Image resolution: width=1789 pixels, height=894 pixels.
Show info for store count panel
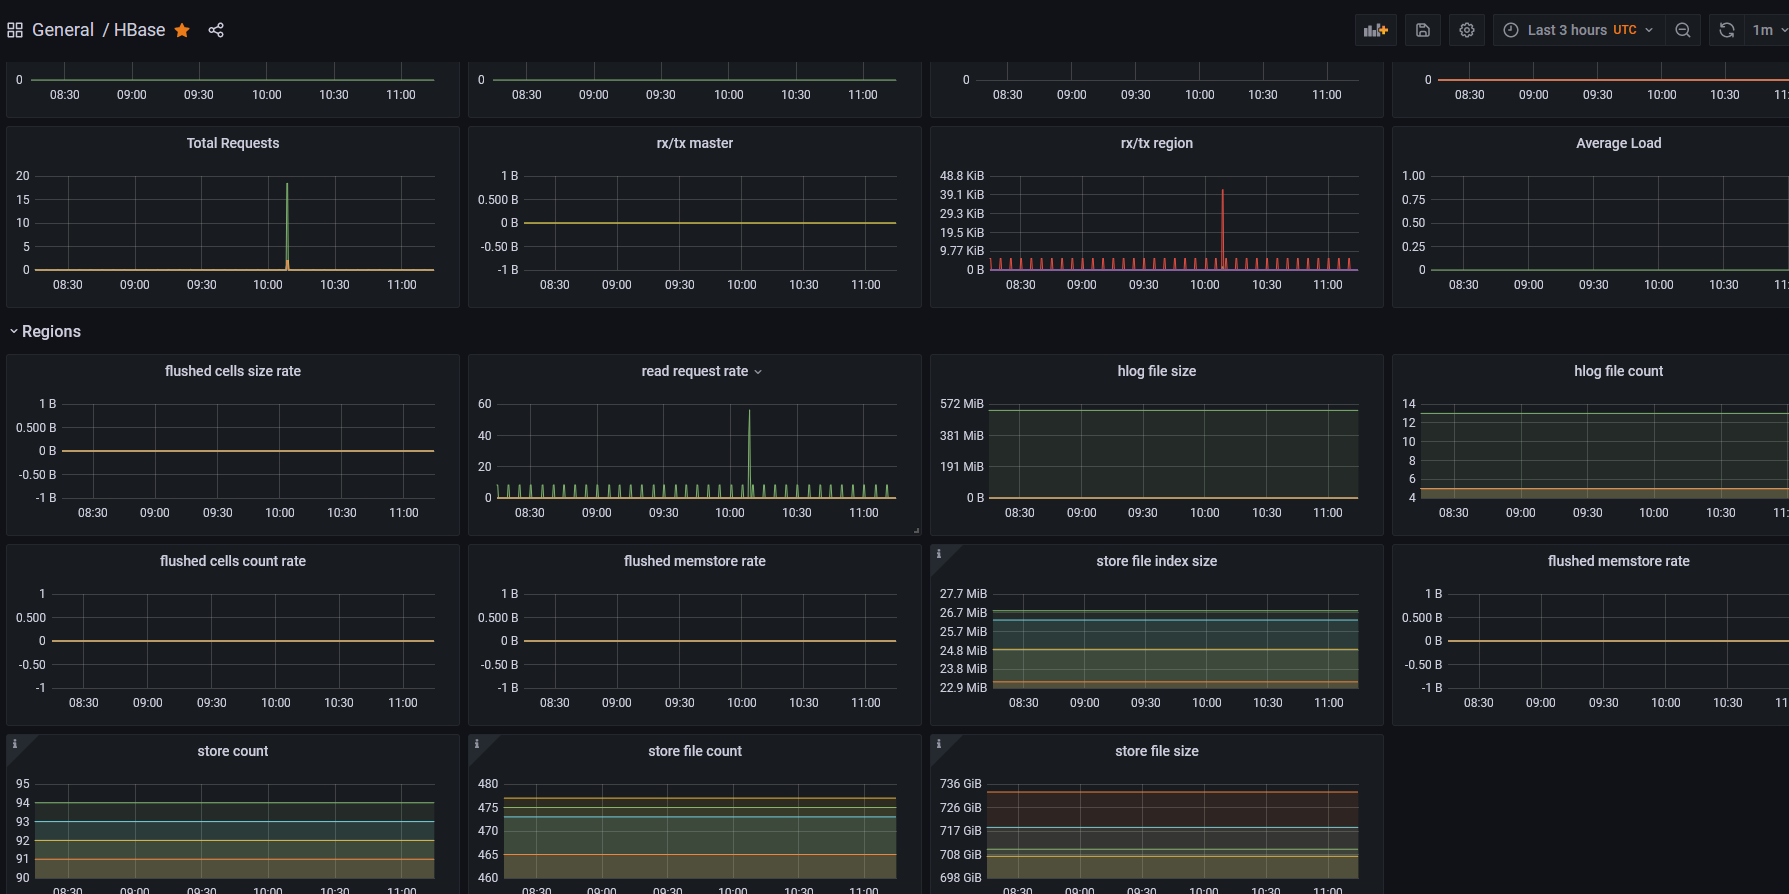[14, 743]
